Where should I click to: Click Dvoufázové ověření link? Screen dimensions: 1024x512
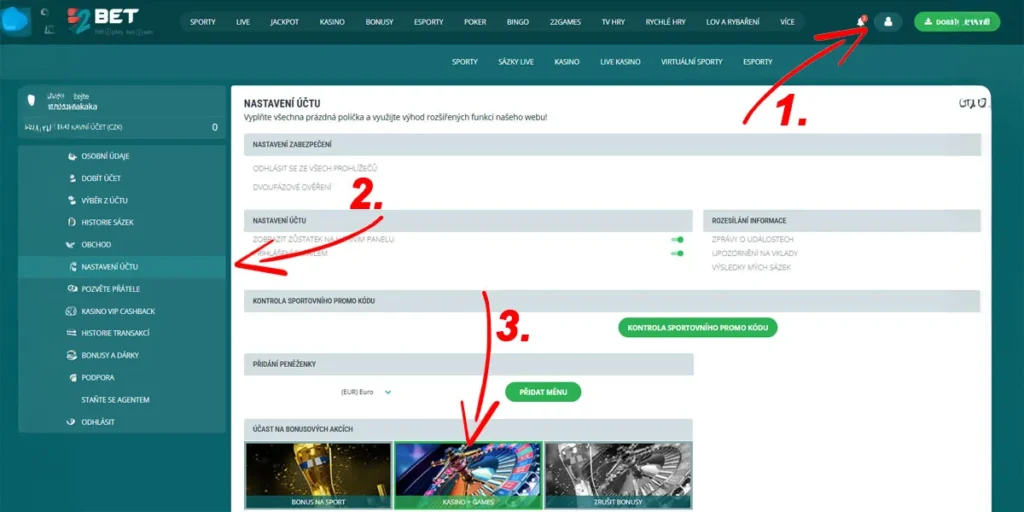[291, 187]
